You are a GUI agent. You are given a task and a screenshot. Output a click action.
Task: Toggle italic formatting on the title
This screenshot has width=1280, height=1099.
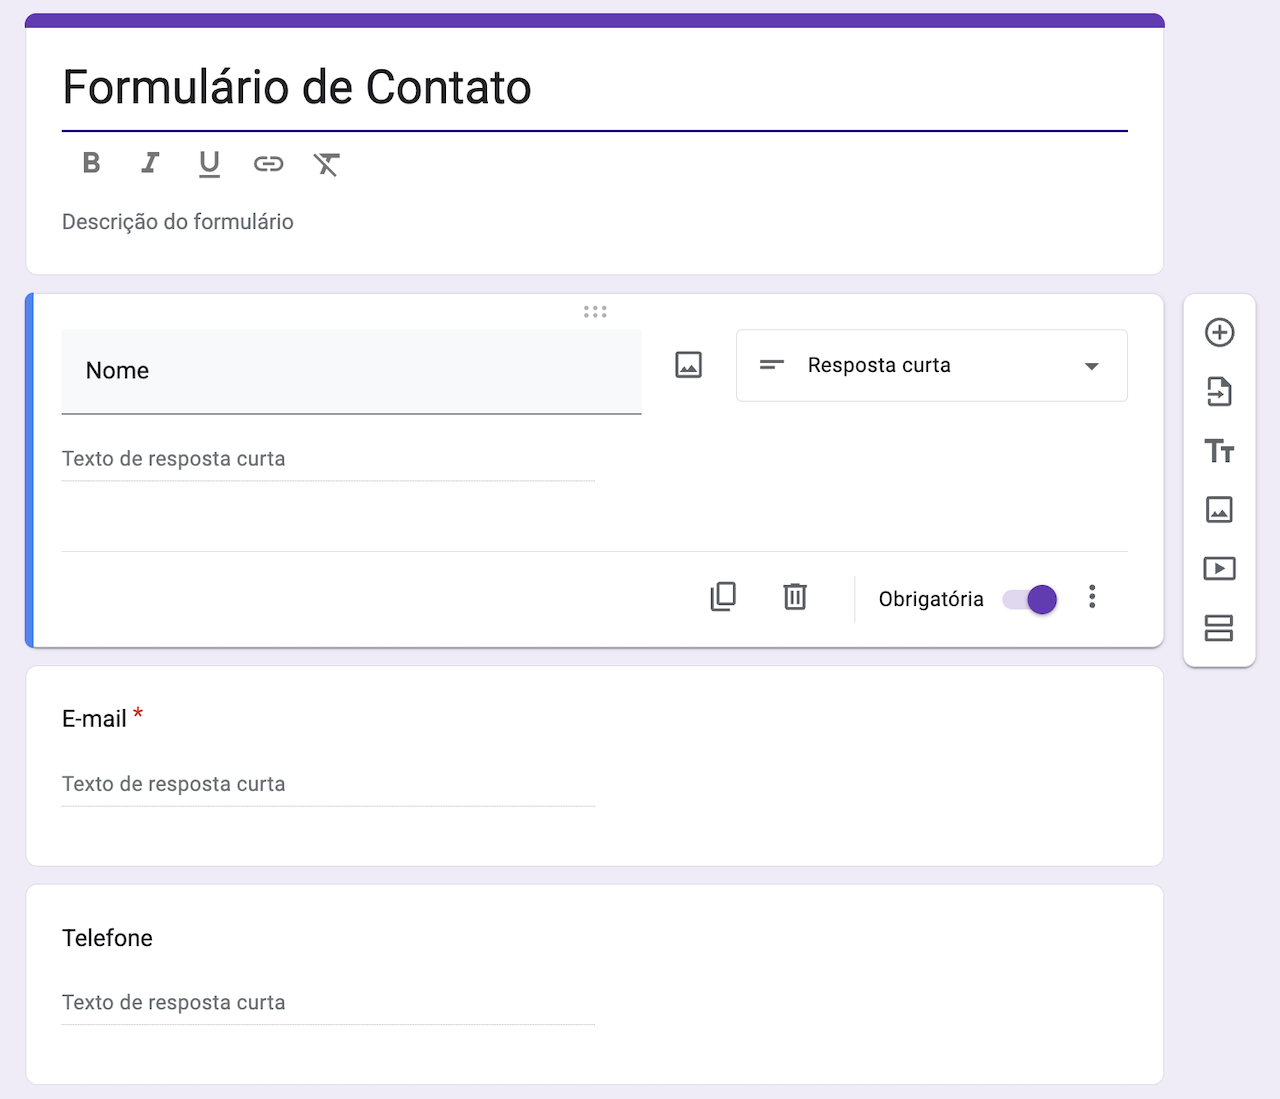pos(150,163)
